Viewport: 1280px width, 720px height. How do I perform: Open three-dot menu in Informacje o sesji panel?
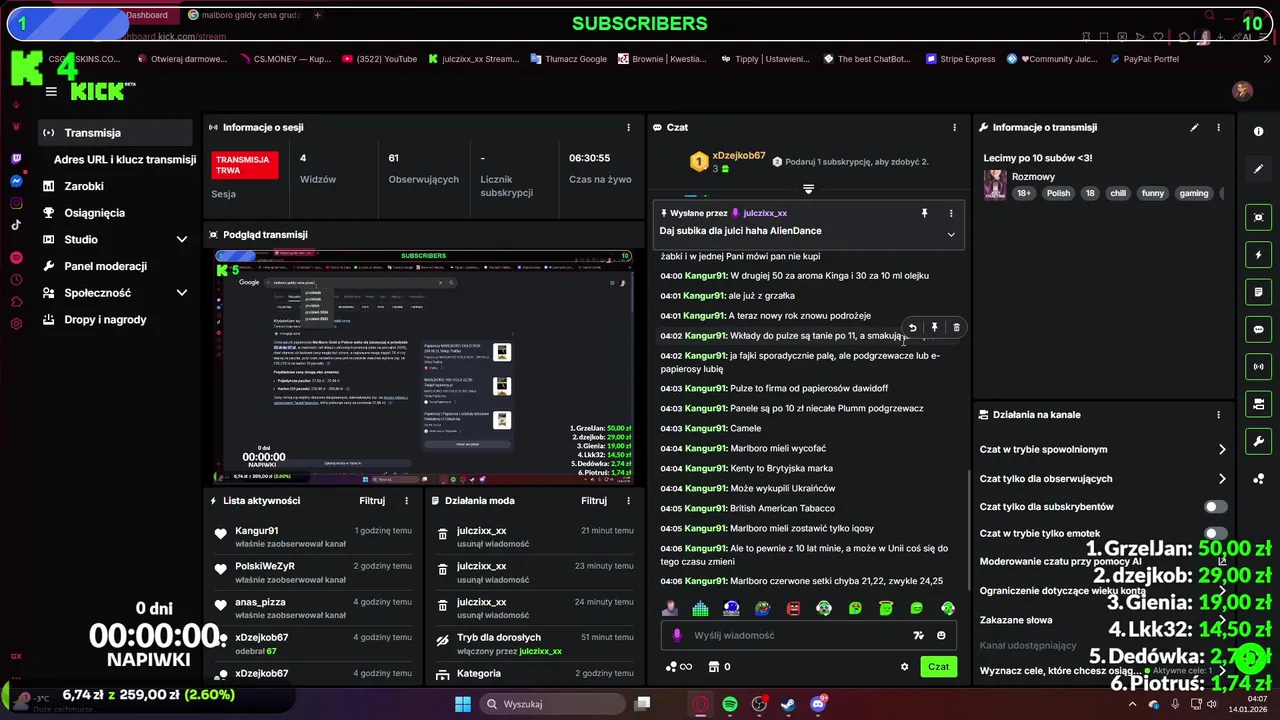click(x=629, y=128)
